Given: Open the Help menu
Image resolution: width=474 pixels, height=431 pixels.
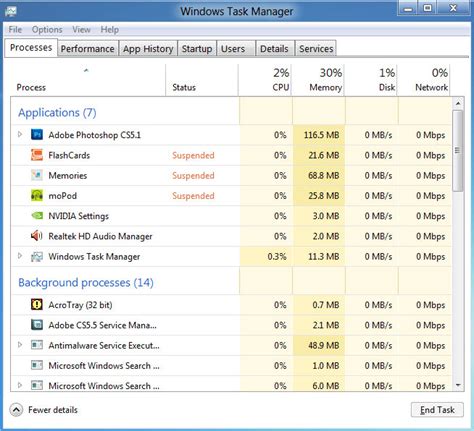Looking at the screenshot, I should pyautogui.click(x=110, y=30).
